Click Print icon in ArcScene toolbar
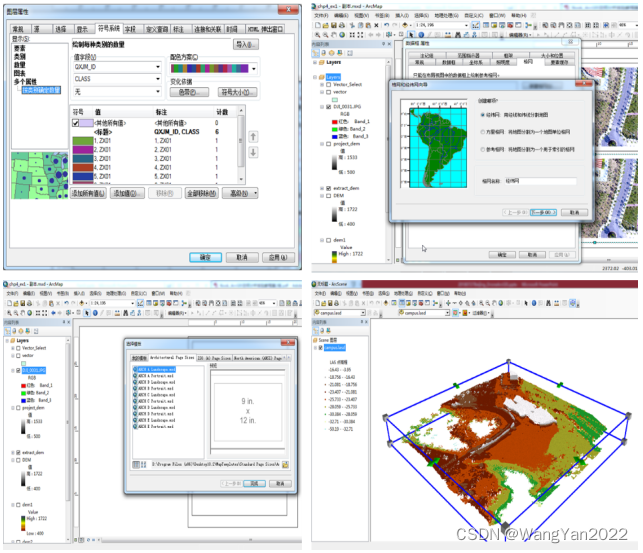Image resolution: width=643 pixels, height=553 pixels. (x=337, y=303)
